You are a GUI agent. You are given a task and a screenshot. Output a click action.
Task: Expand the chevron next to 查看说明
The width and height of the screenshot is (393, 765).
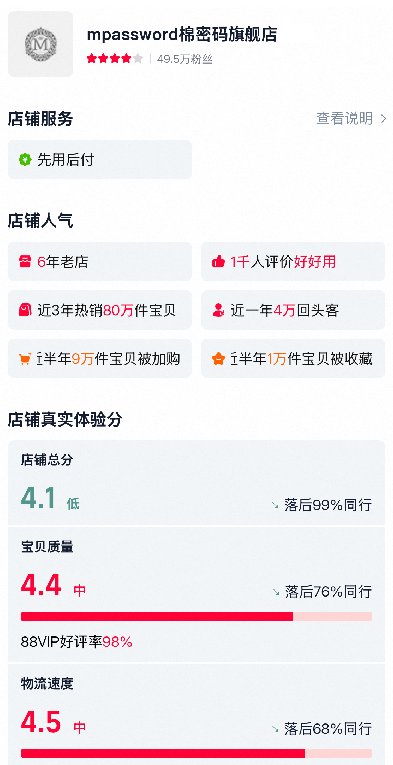coord(383,119)
